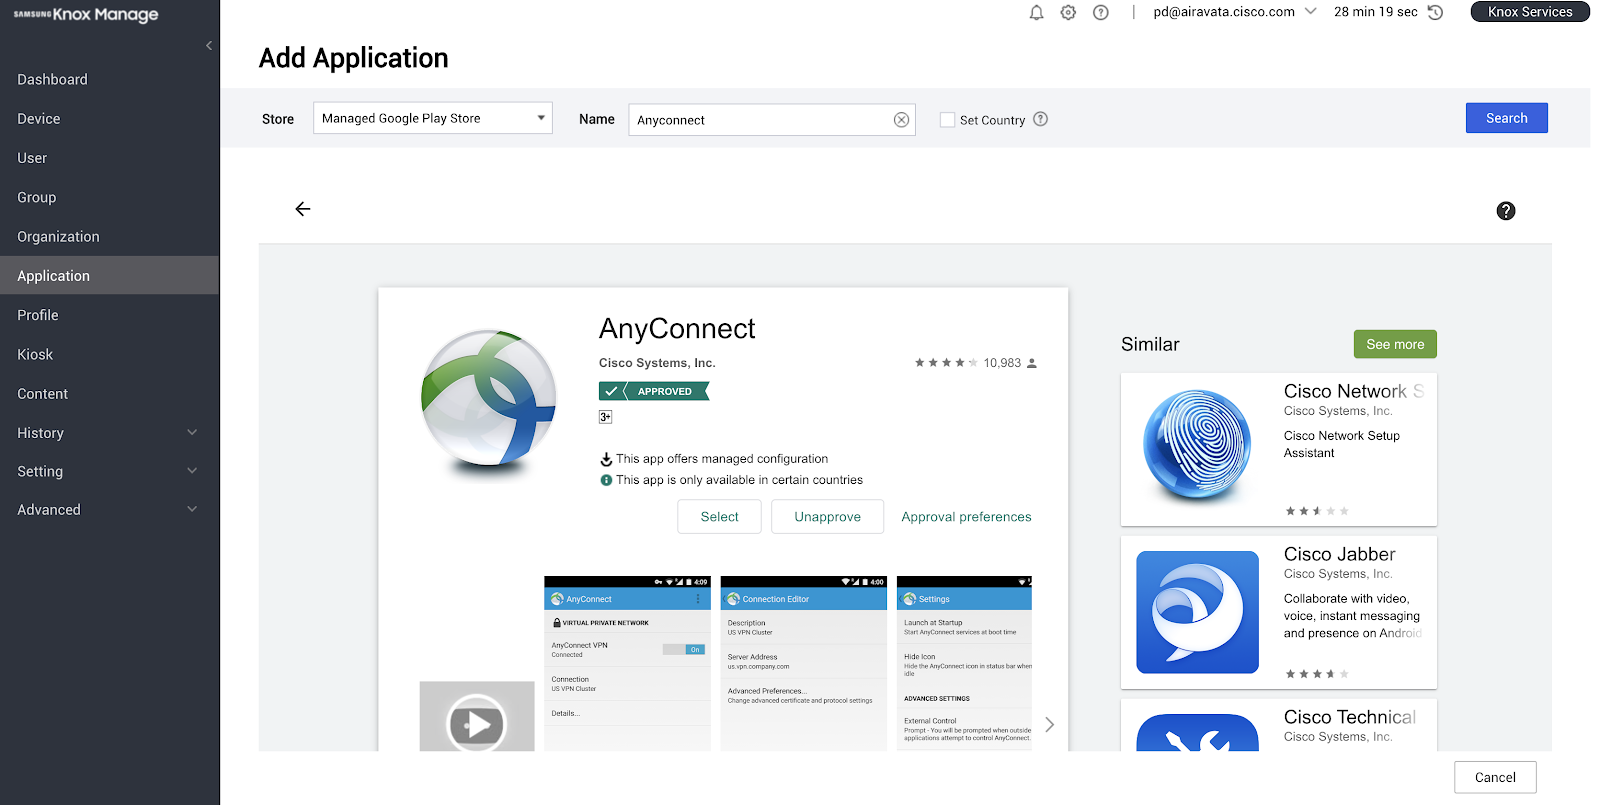The height and width of the screenshot is (805, 1600).
Task: Open the notifications bell icon
Action: tap(1036, 12)
